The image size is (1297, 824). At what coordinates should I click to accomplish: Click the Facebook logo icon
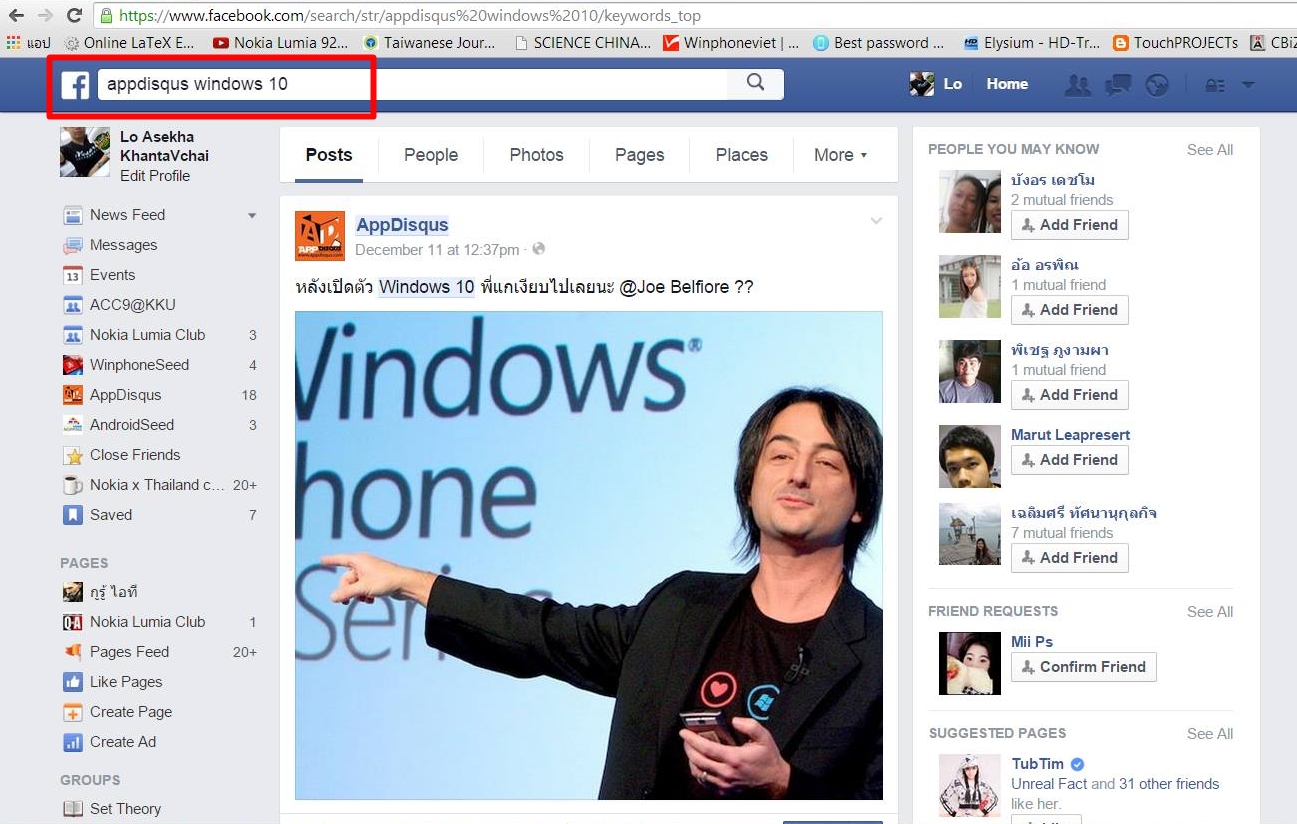coord(75,85)
